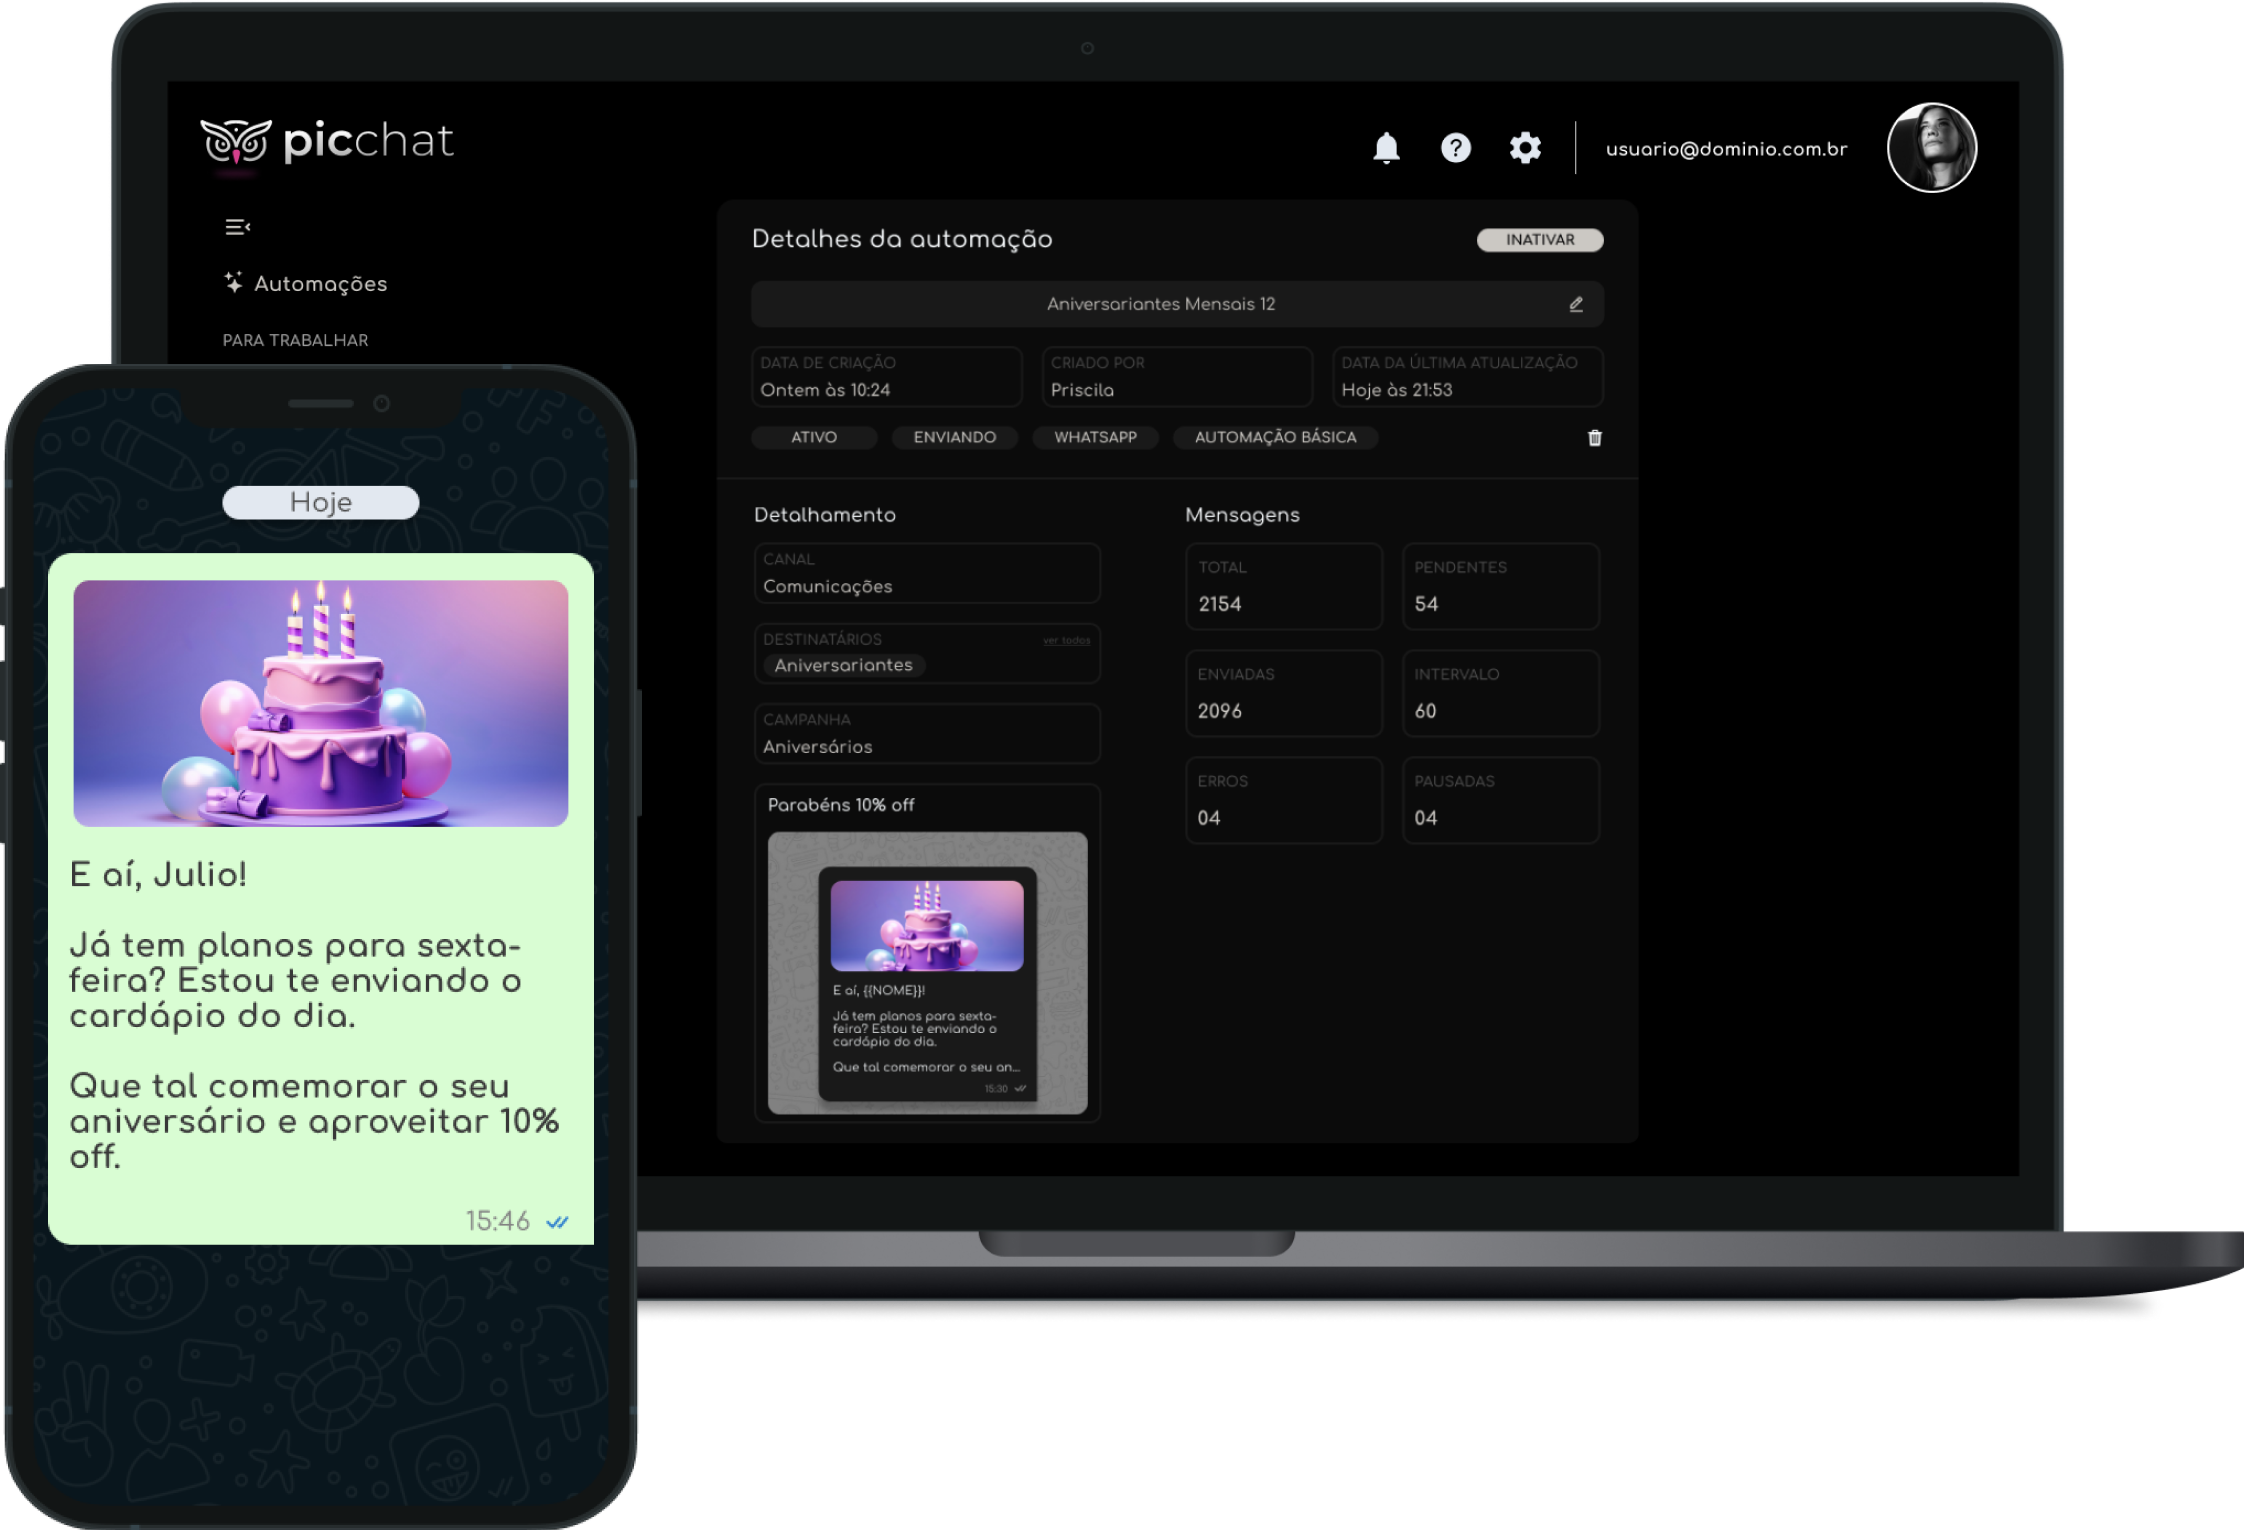This screenshot has width=2244, height=1530.
Task: Open the Parabéns 10% off message preview
Action: coord(927,972)
